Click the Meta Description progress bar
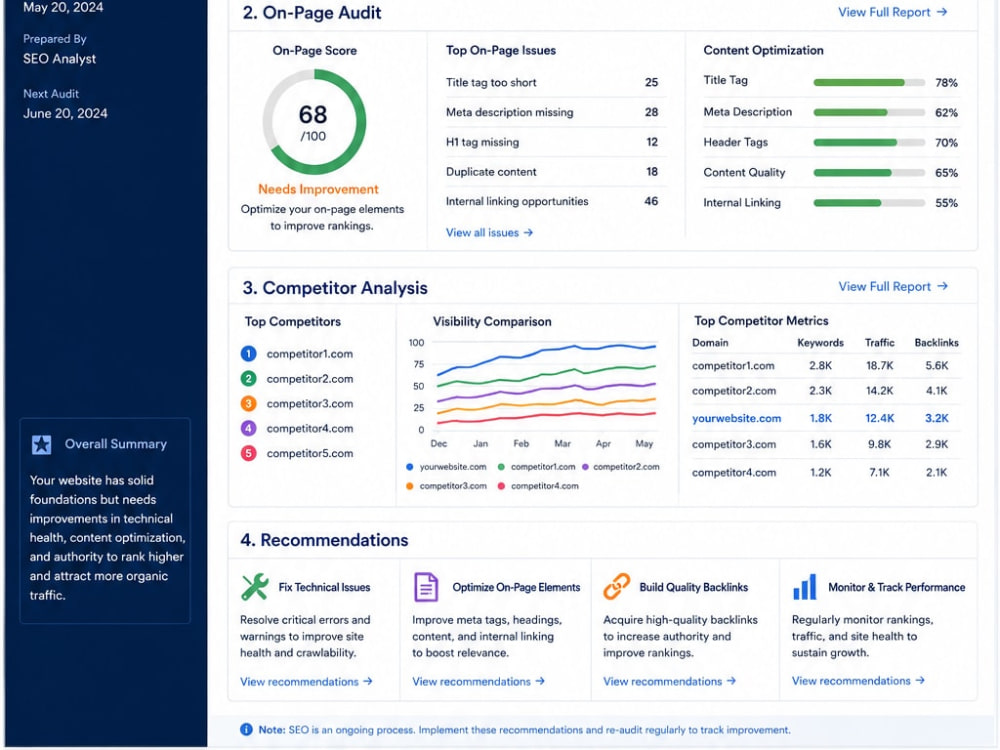Image resolution: width=1000 pixels, height=750 pixels. pyautogui.click(x=869, y=112)
